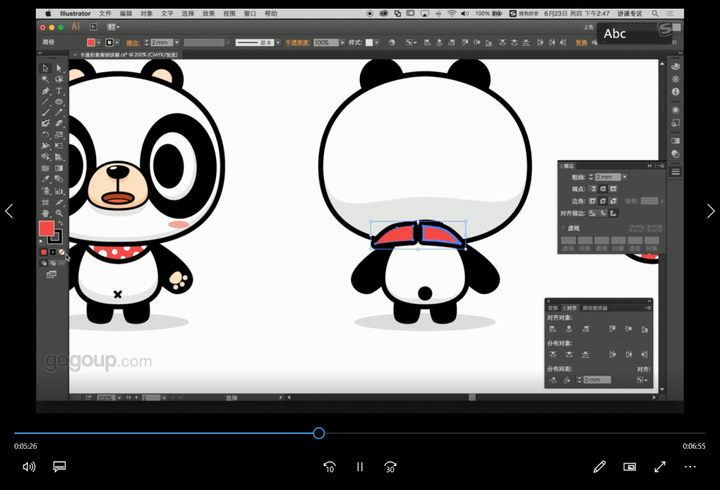The width and height of the screenshot is (720, 490).
Task: Select the Line Segment tool
Action: coord(45,101)
